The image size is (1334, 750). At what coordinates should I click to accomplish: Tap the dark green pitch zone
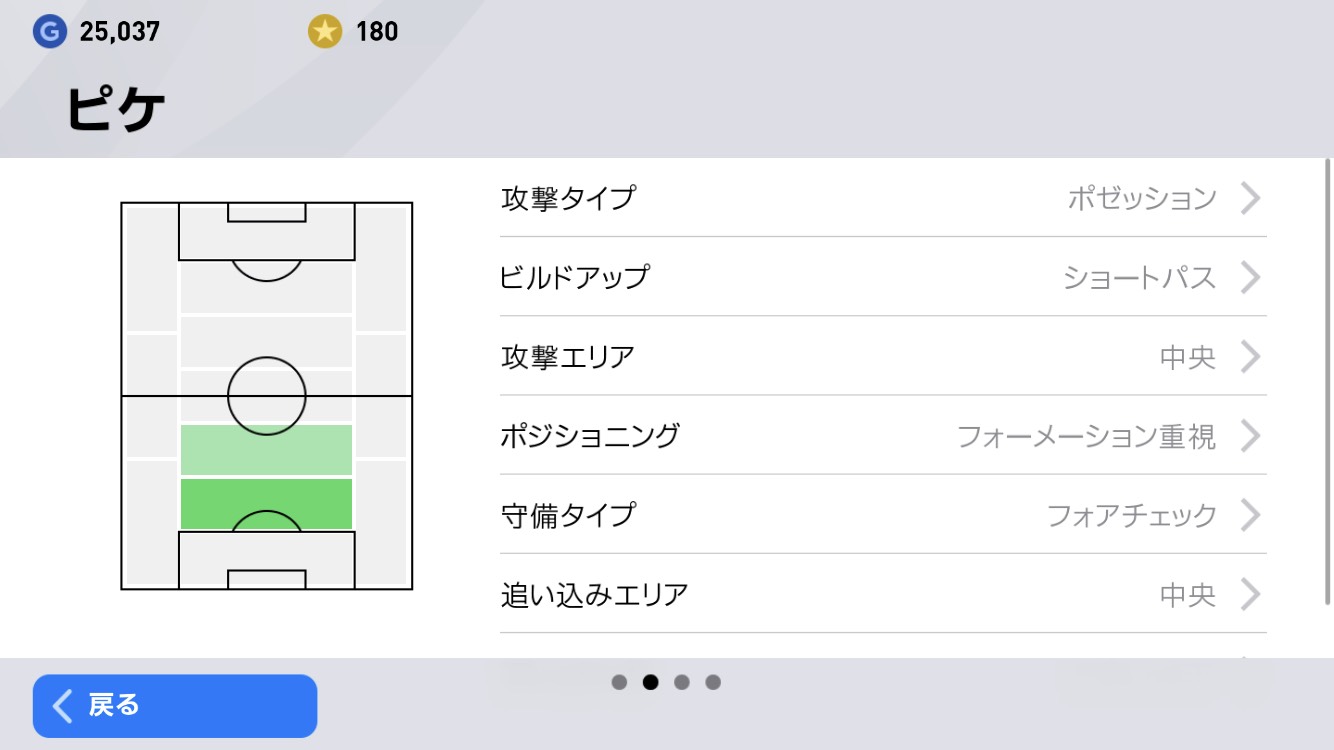click(x=267, y=503)
